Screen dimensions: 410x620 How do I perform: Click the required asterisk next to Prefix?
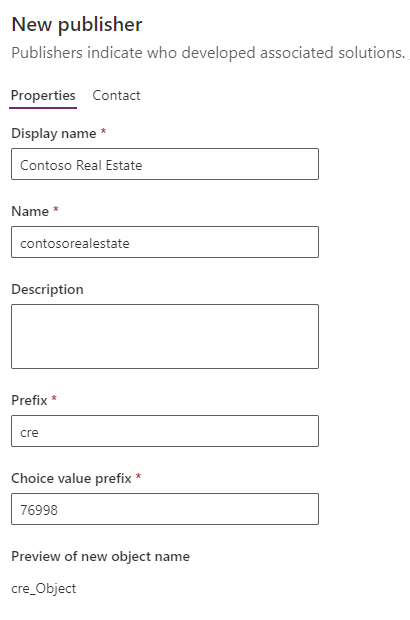pos(54,399)
